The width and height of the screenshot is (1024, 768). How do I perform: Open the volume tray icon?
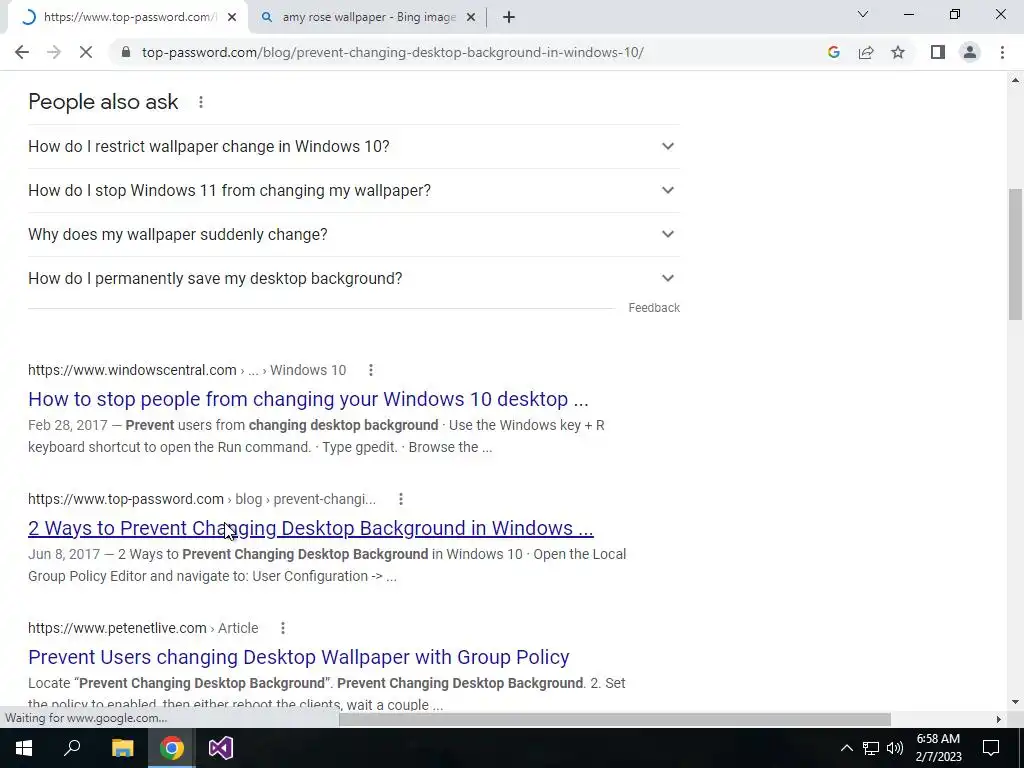tap(895, 748)
